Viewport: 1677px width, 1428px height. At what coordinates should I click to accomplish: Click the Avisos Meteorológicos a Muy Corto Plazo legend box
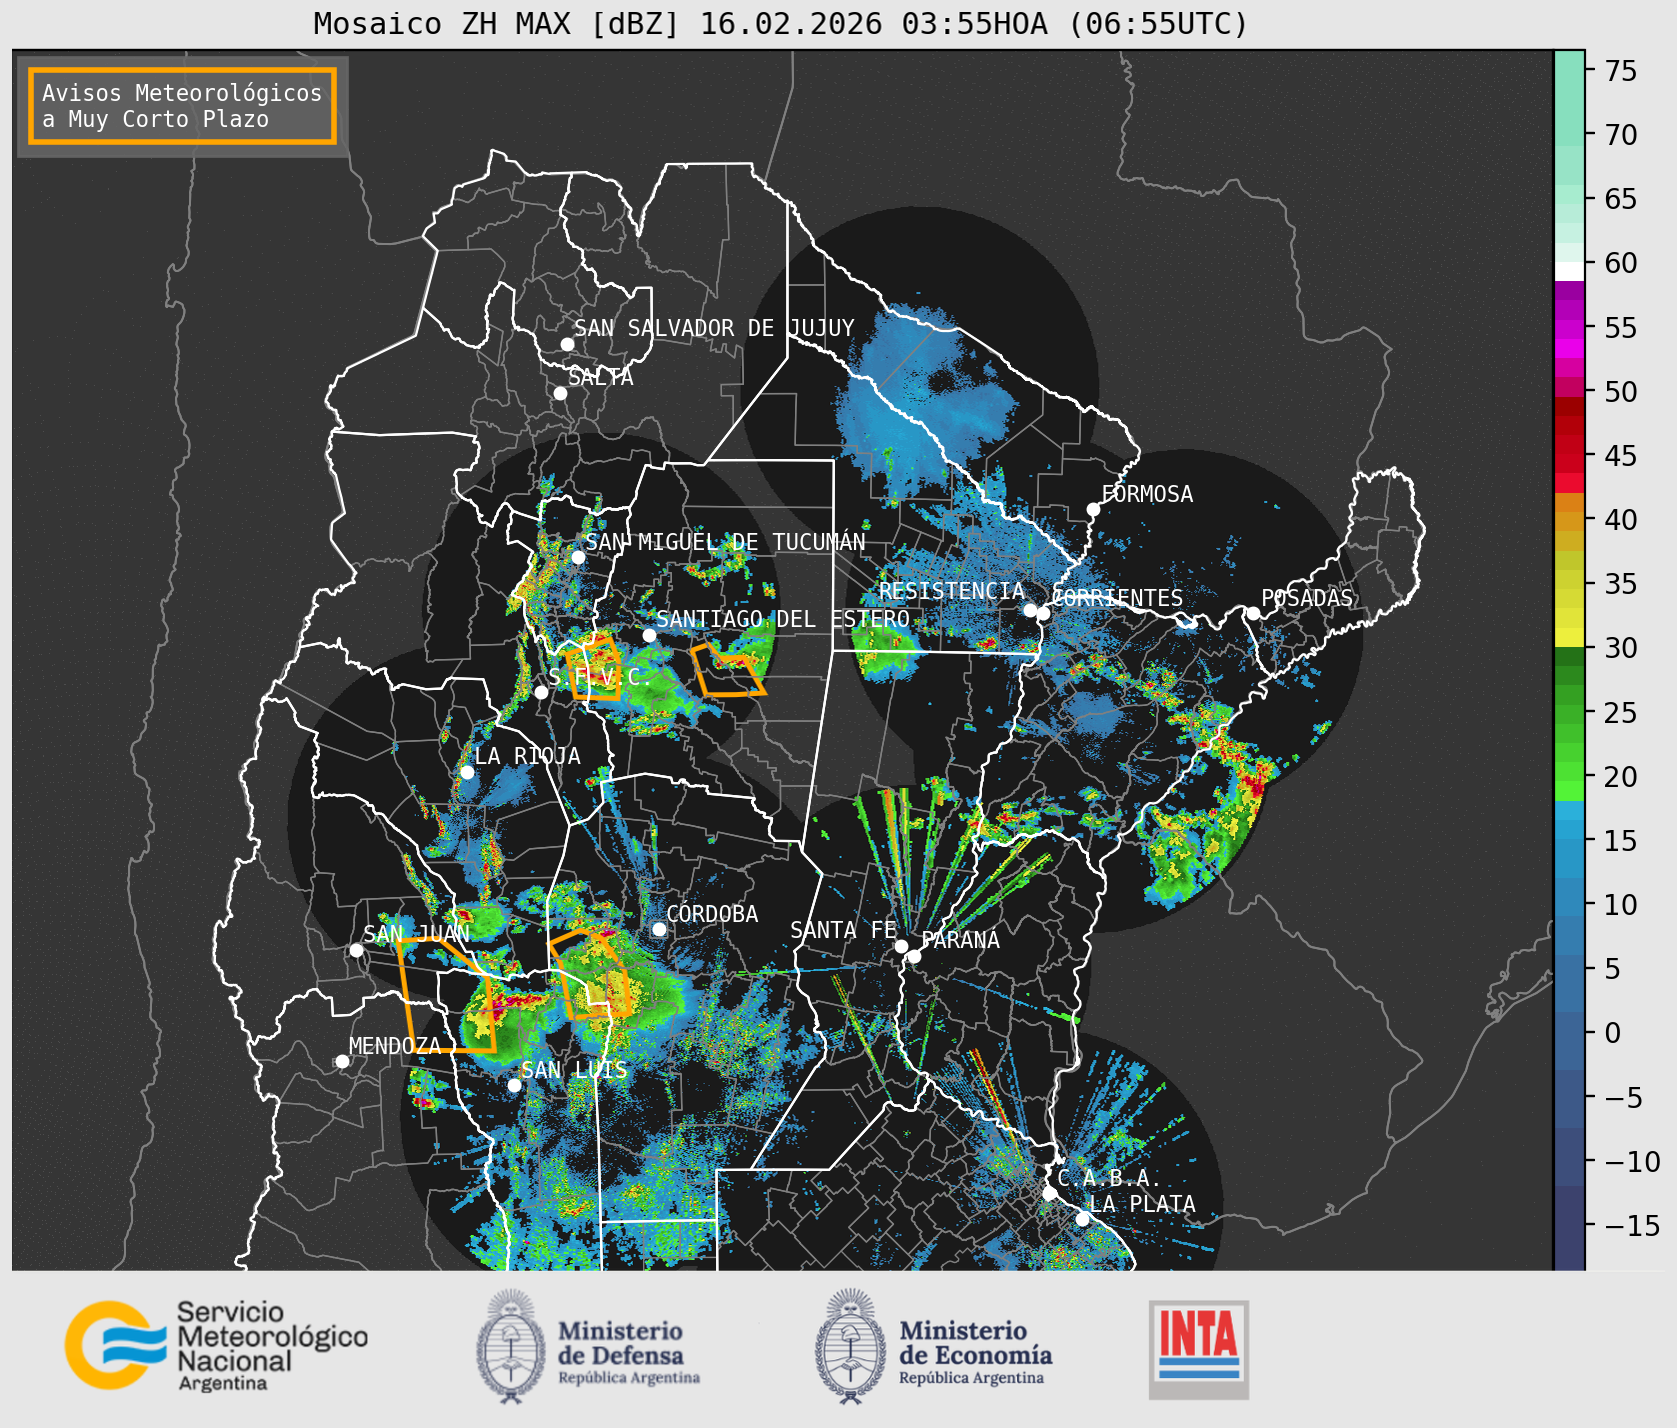pos(182,106)
